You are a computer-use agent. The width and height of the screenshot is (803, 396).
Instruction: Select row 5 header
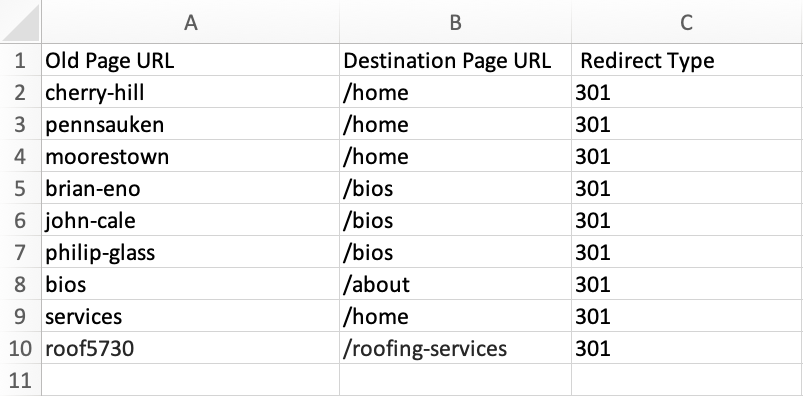(x=20, y=188)
